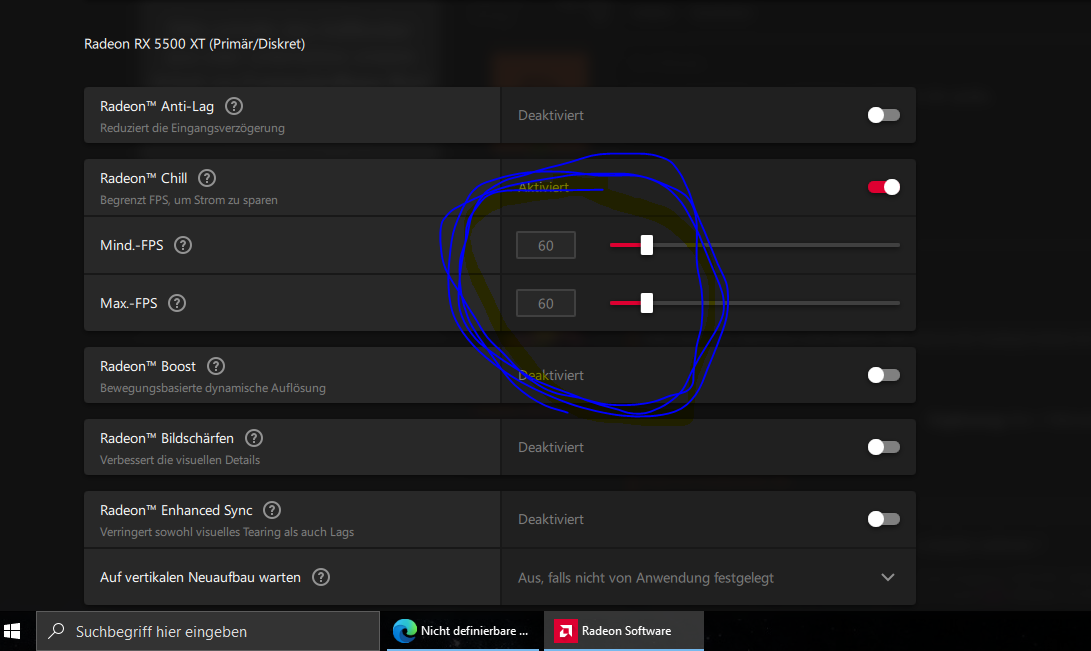Click the search magnifier icon in taskbar
Image resolution: width=1091 pixels, height=651 pixels.
pos(56,631)
